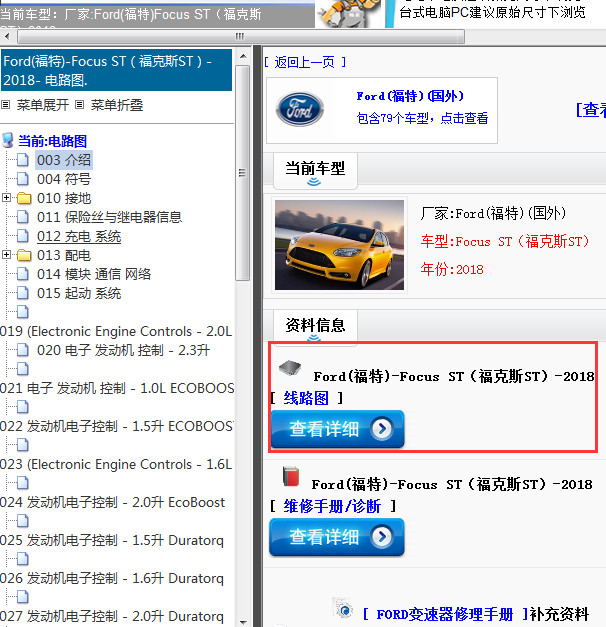This screenshot has height=627, width=606.
Task: Go back via 返回上一页 link
Action: click(305, 62)
